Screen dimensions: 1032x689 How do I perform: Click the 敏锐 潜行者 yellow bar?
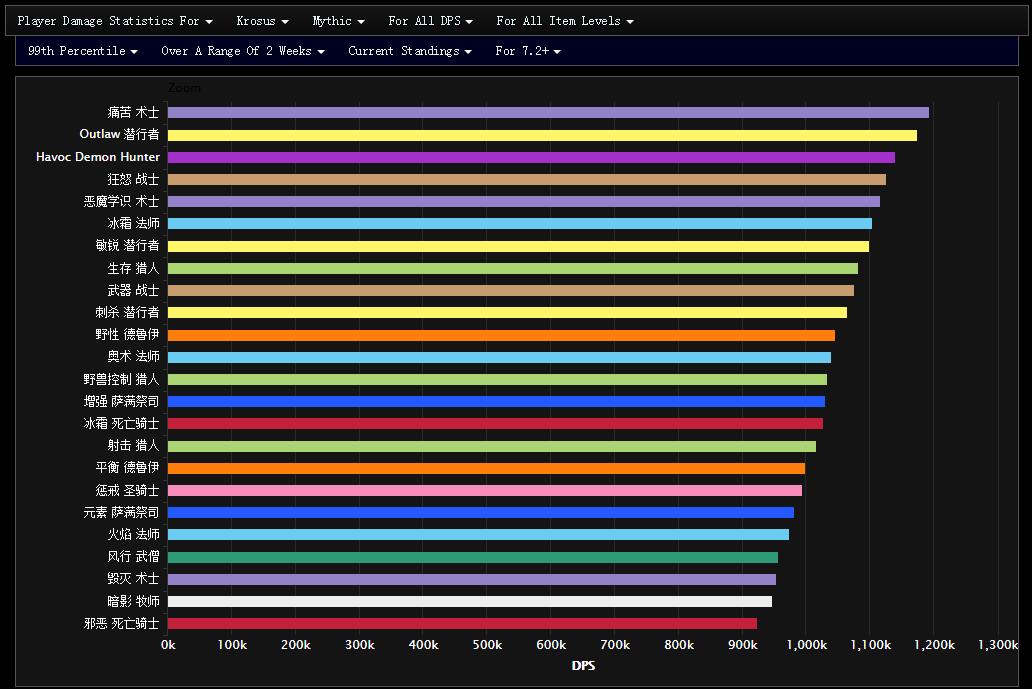coord(519,246)
